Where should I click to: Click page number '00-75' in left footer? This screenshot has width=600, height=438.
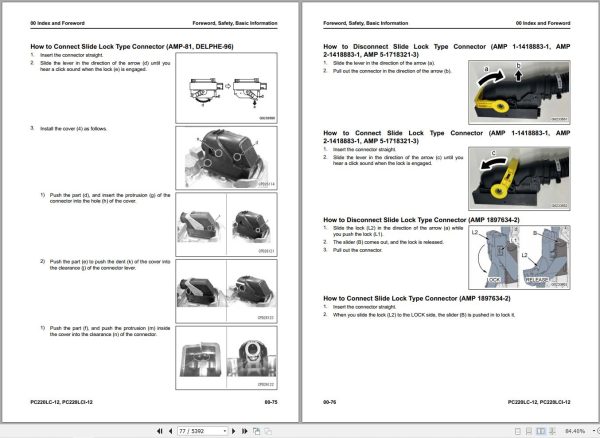point(271,402)
